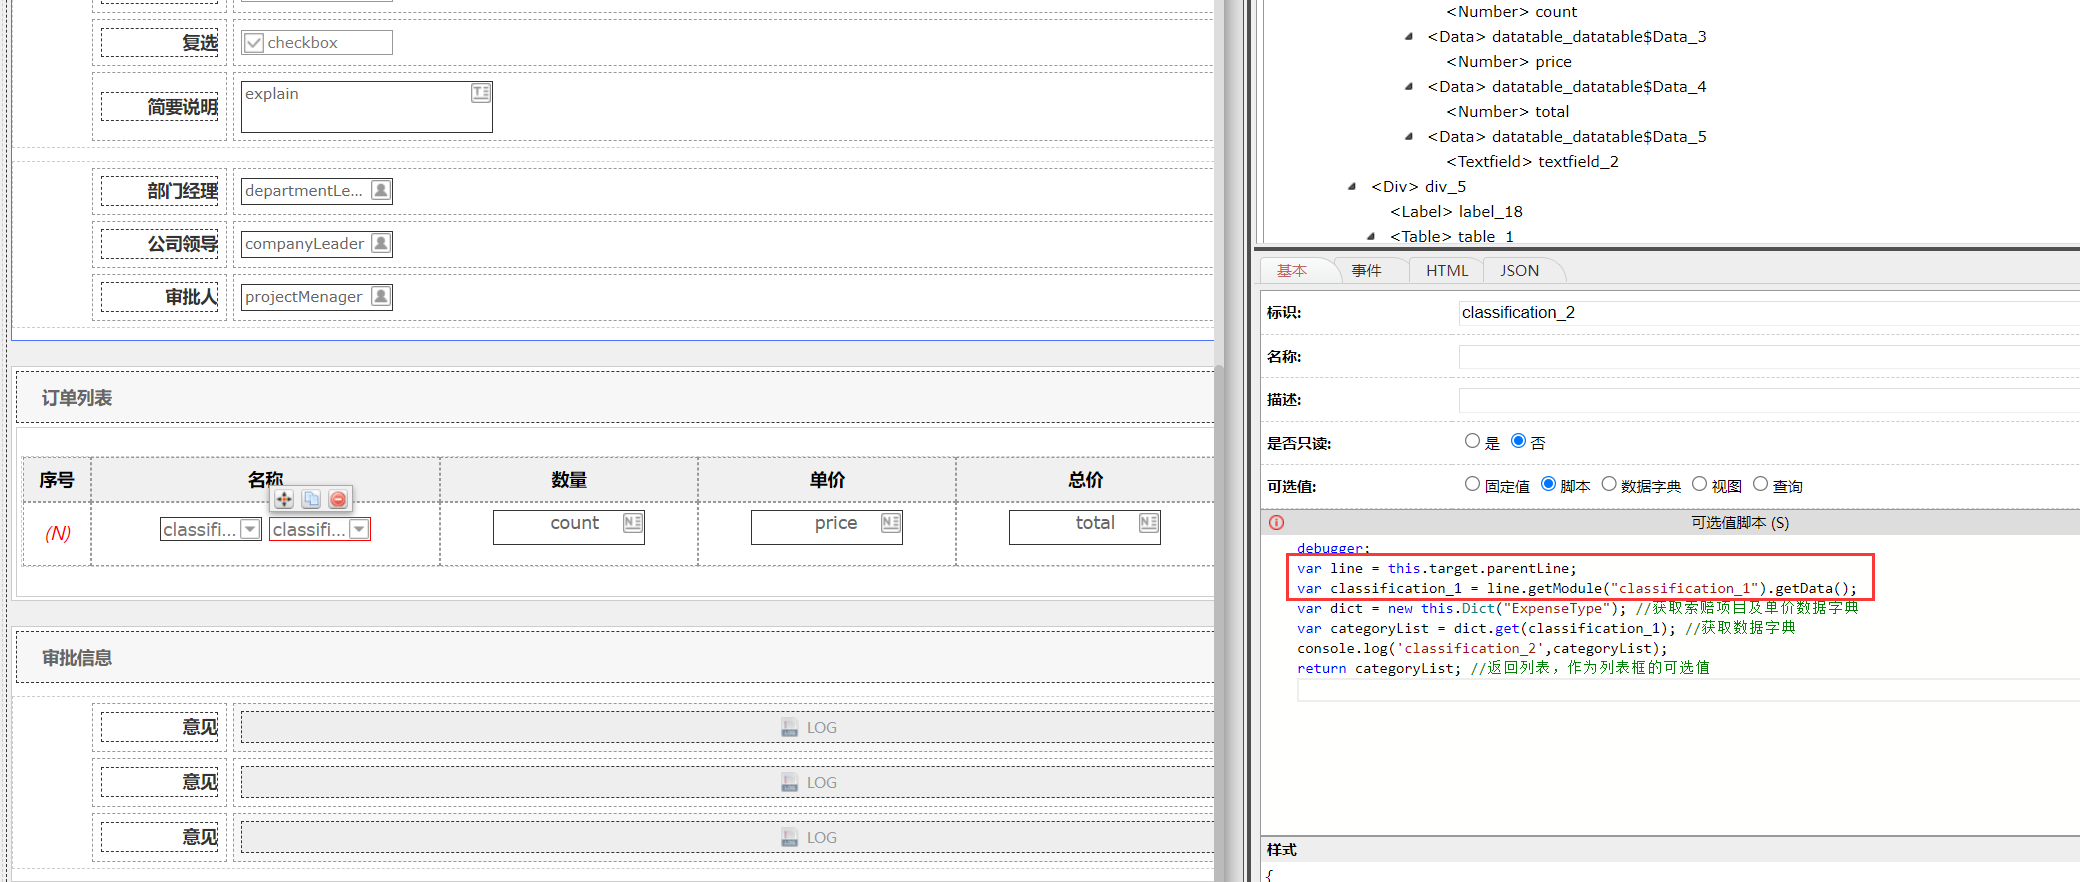Select the <Number> price tree item
This screenshot has height=882, width=2080.
click(x=1508, y=62)
